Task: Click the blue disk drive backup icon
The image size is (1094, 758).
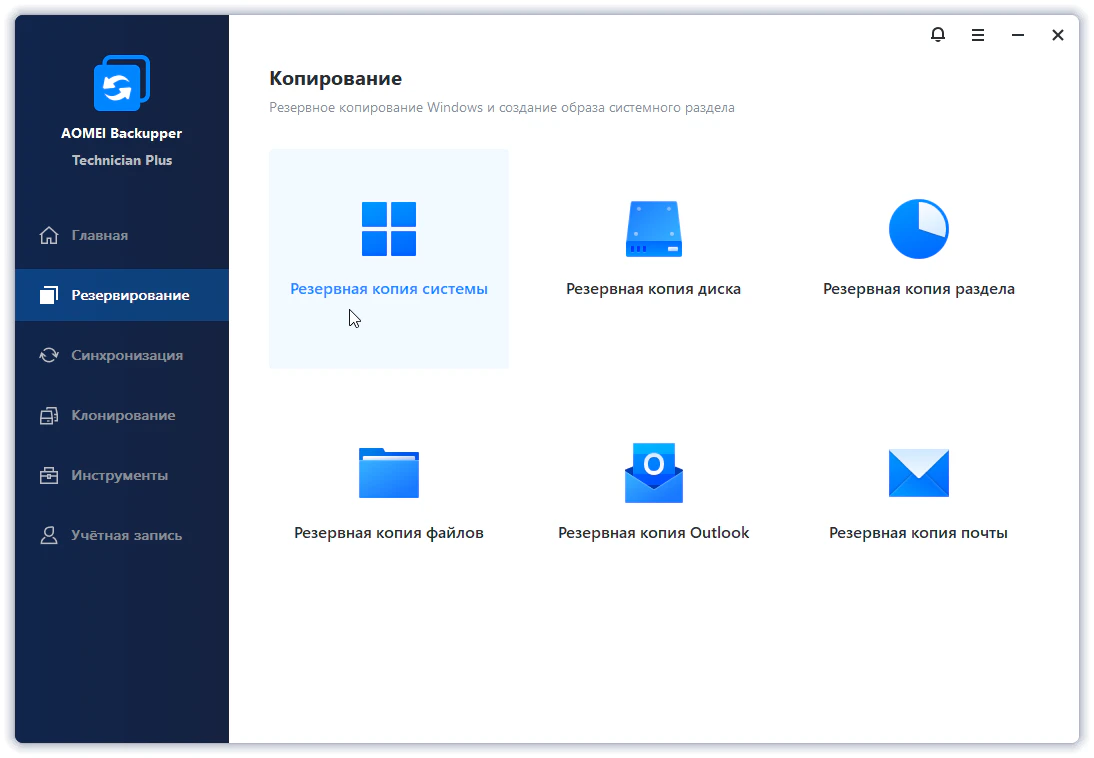Action: tap(653, 229)
